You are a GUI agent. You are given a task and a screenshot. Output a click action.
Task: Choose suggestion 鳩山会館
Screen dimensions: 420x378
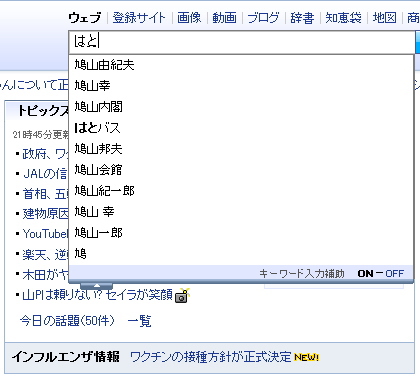pyautogui.click(x=241, y=170)
